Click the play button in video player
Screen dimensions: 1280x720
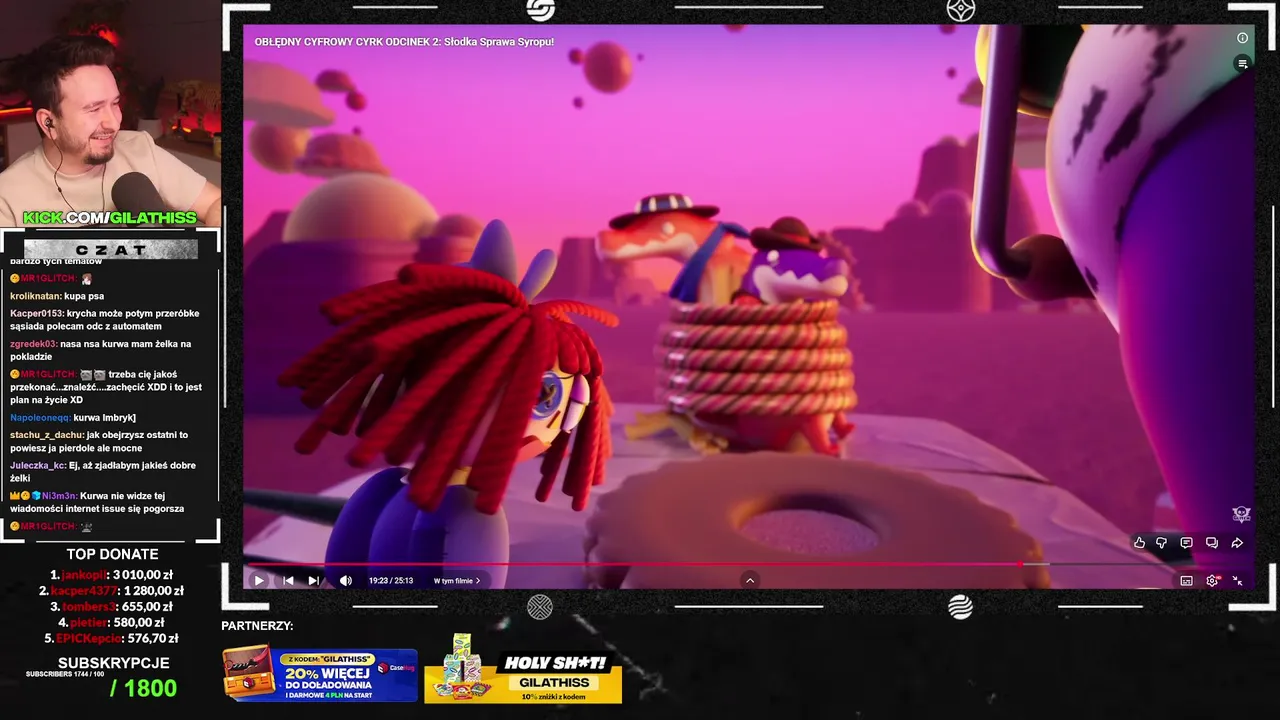[259, 580]
